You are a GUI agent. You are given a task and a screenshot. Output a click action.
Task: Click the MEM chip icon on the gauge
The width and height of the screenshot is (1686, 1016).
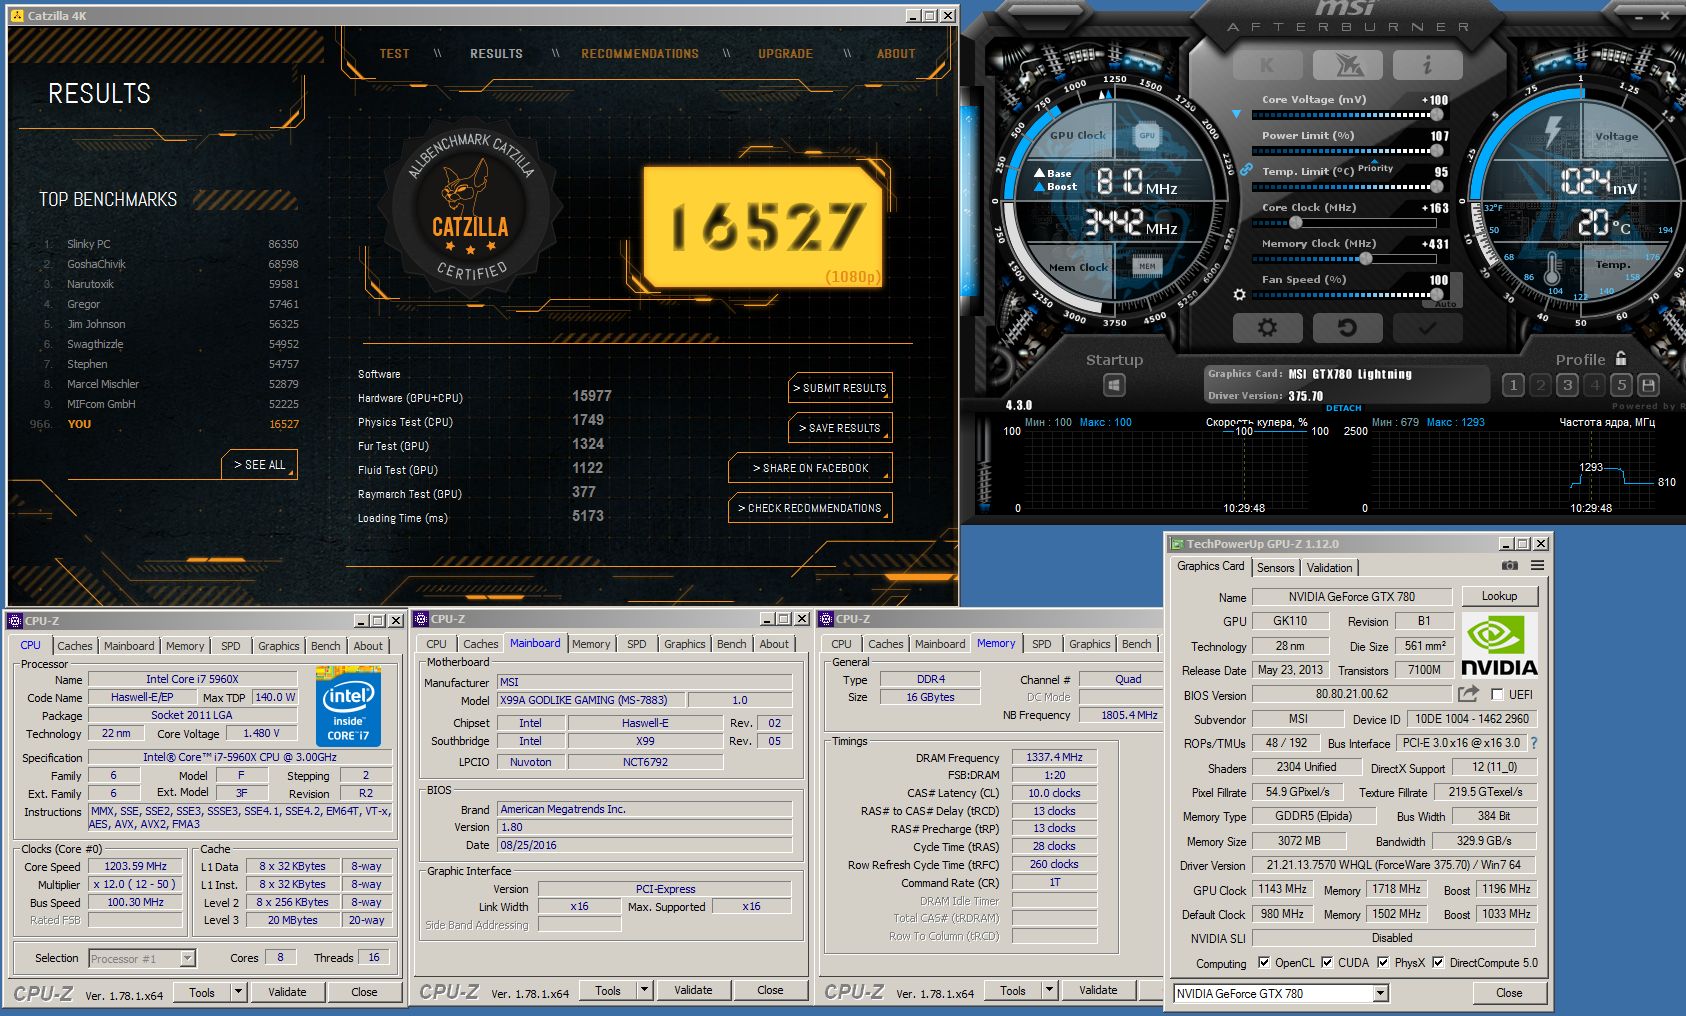pyautogui.click(x=1147, y=266)
